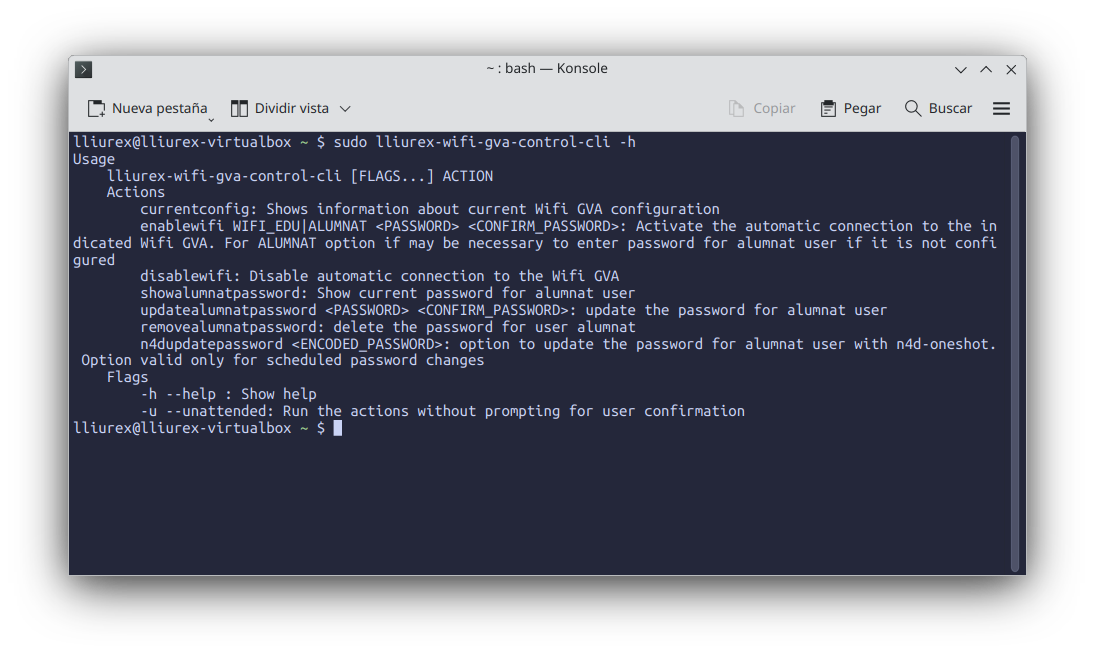Minimize the Konsole window
This screenshot has width=1095, height=657.
point(961,69)
